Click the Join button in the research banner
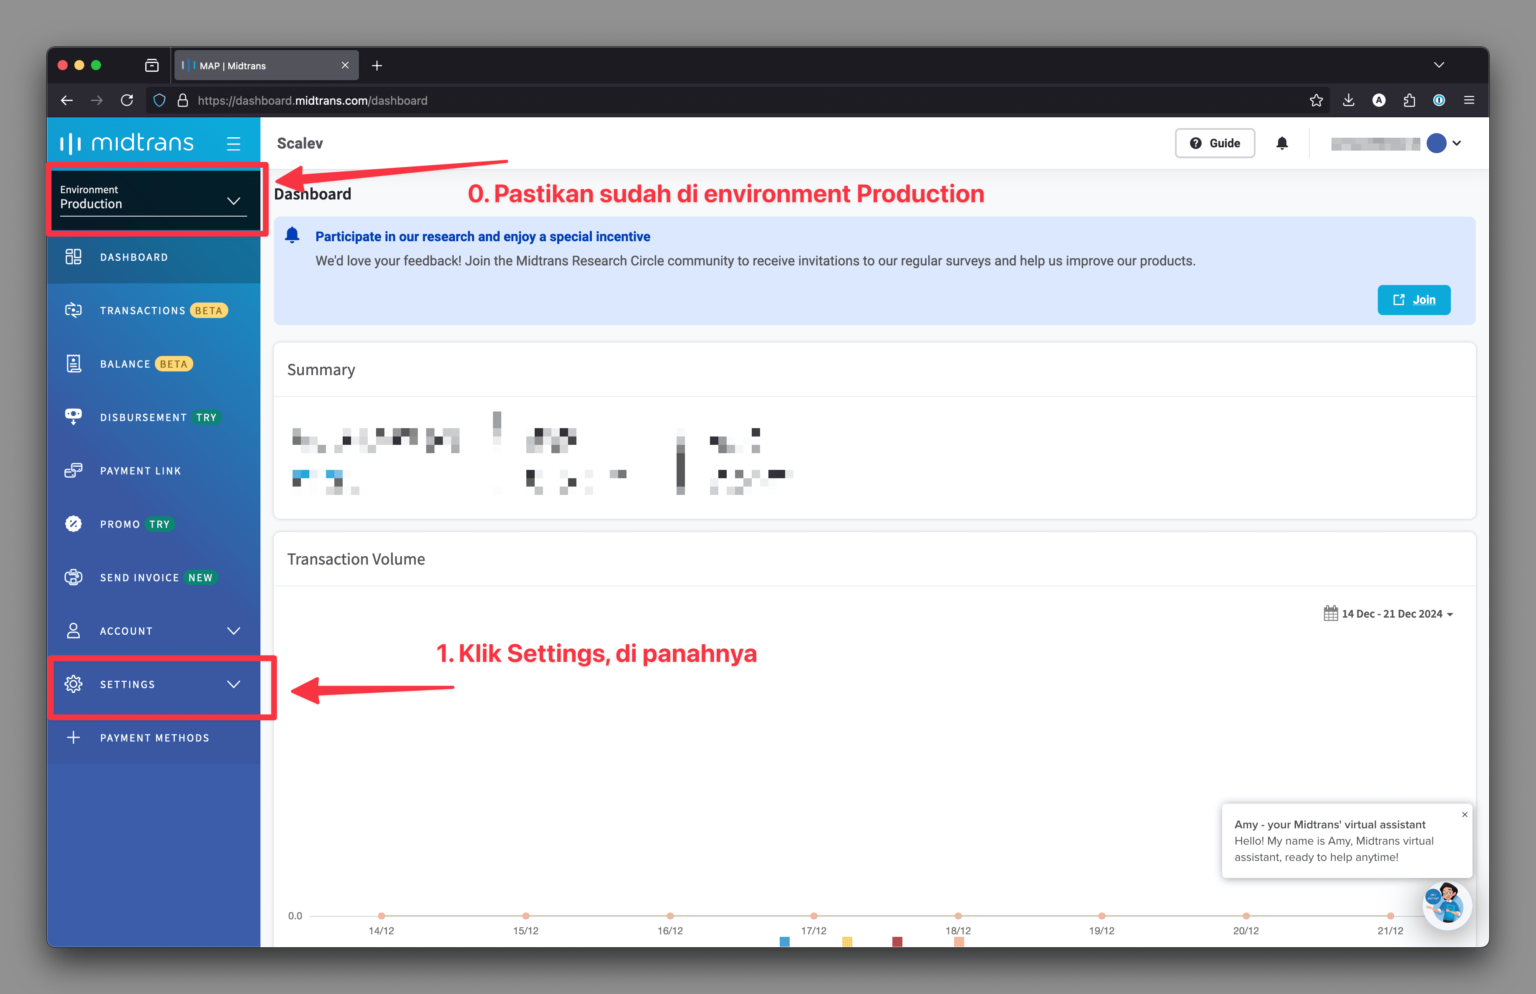 1413,299
